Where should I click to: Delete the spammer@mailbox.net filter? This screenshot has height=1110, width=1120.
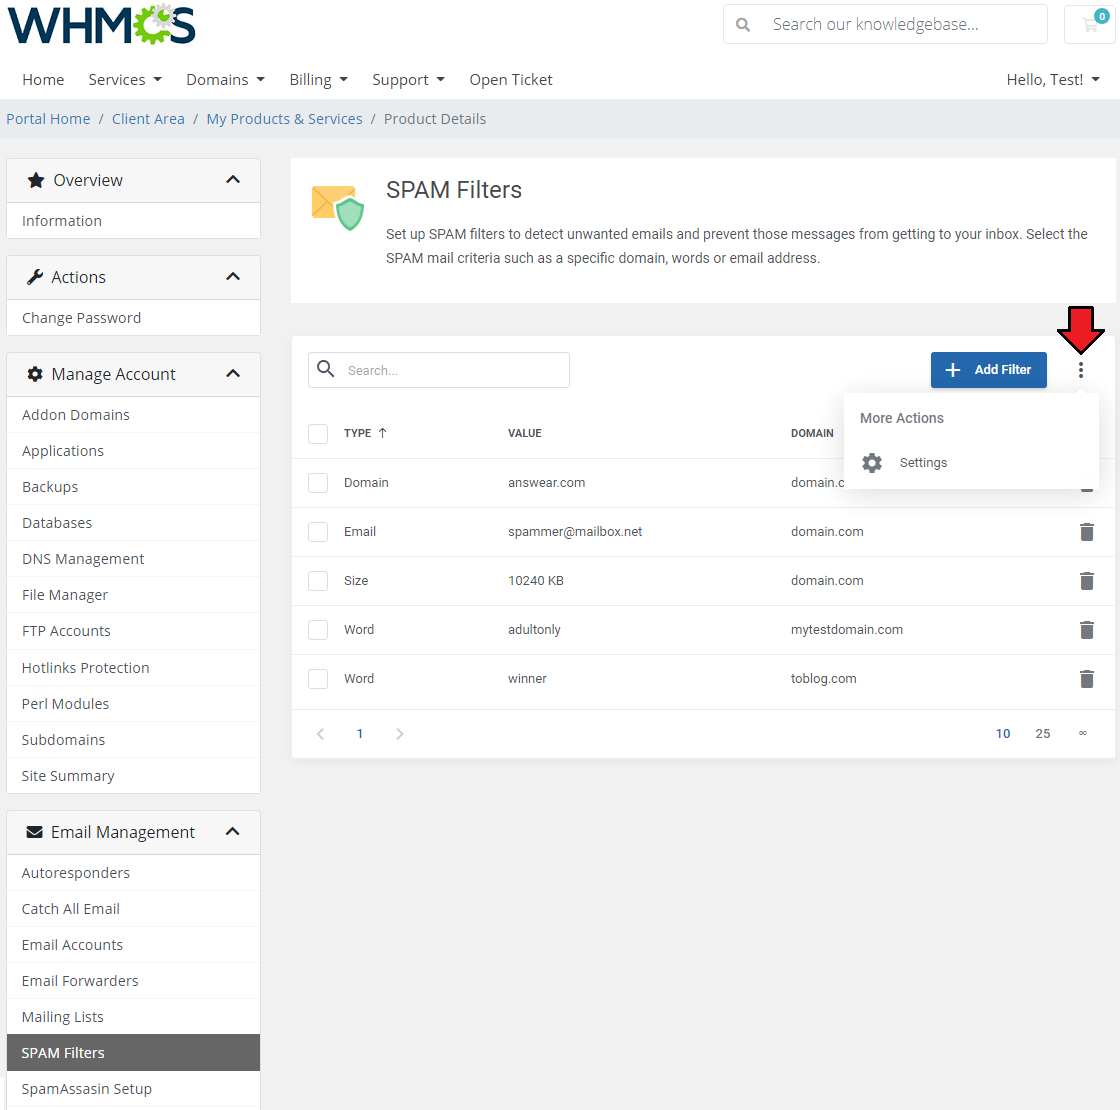(x=1086, y=532)
